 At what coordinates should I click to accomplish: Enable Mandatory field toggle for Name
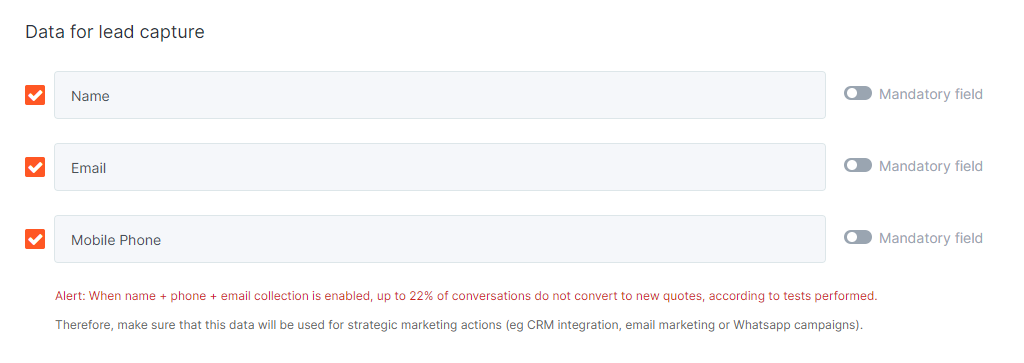click(857, 94)
